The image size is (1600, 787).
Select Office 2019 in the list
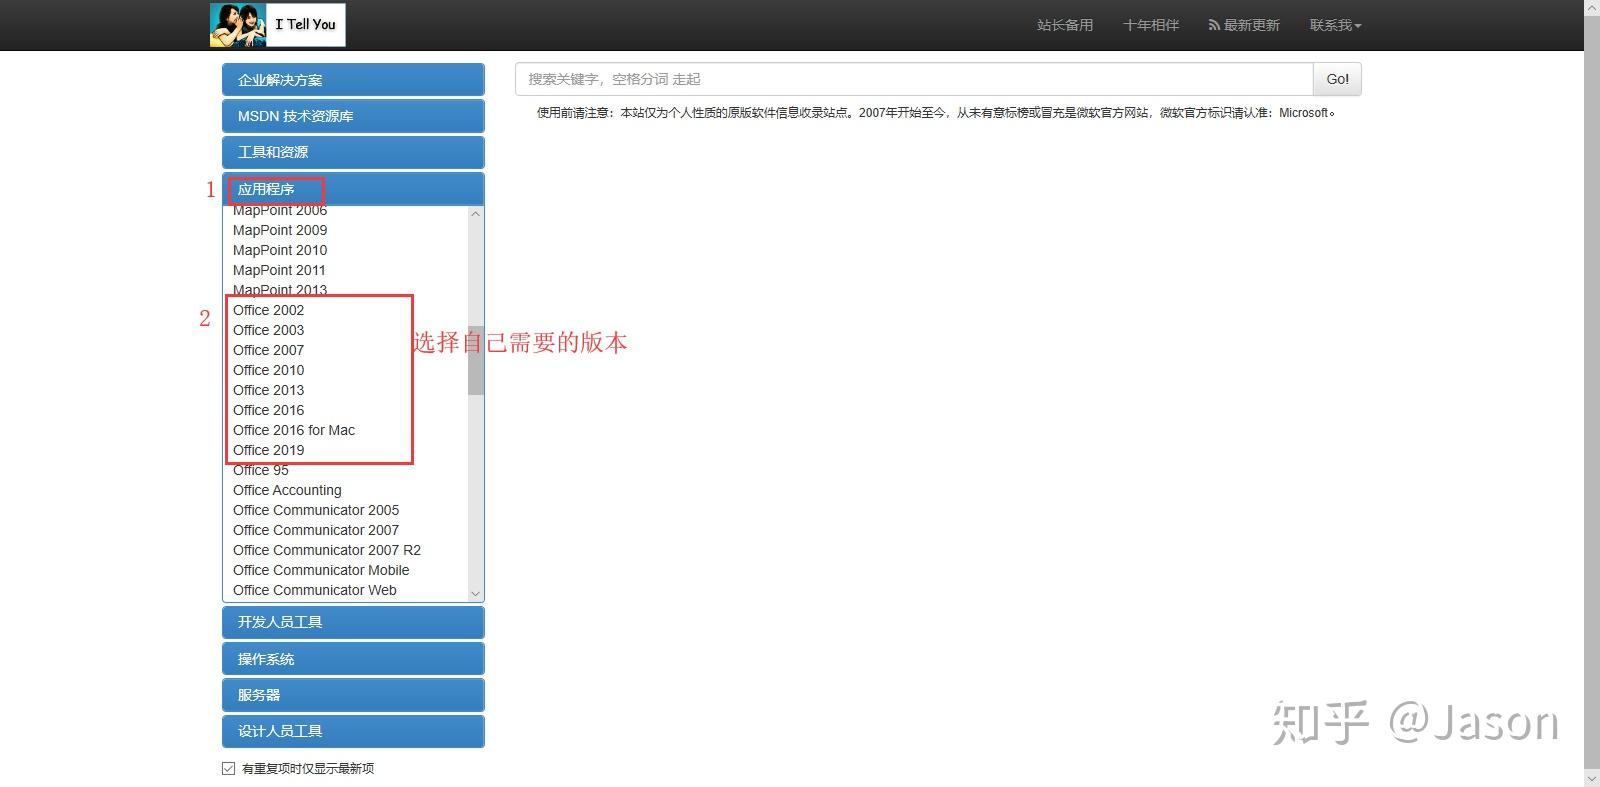pos(268,450)
